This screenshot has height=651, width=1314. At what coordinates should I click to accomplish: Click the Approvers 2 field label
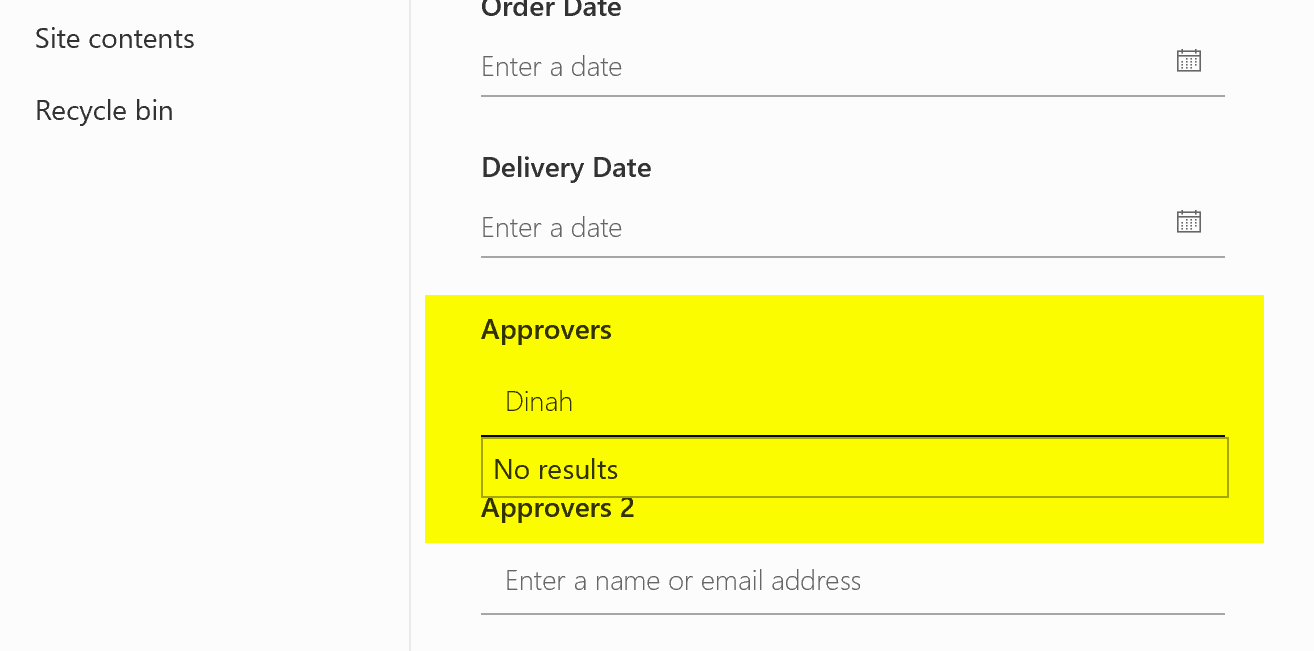point(557,510)
